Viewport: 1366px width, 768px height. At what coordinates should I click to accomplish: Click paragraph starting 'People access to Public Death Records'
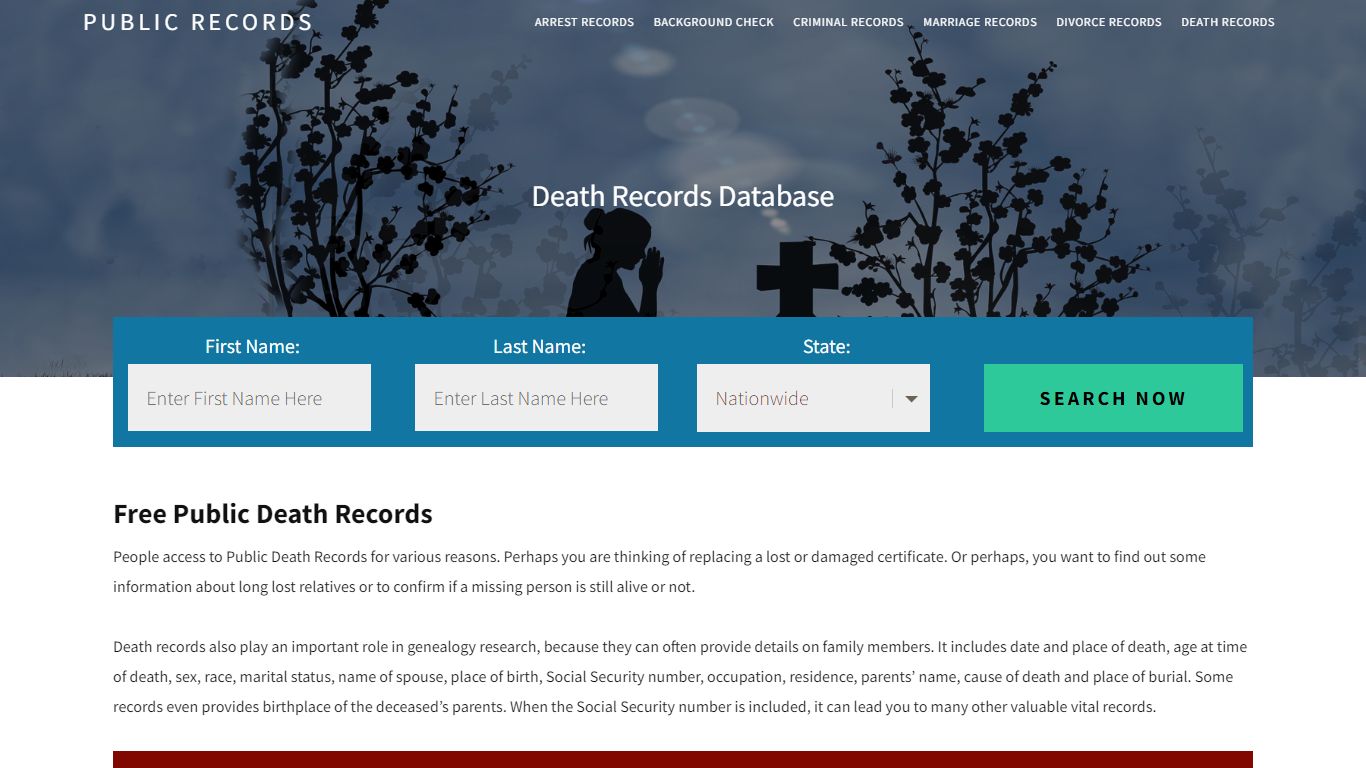coord(660,572)
